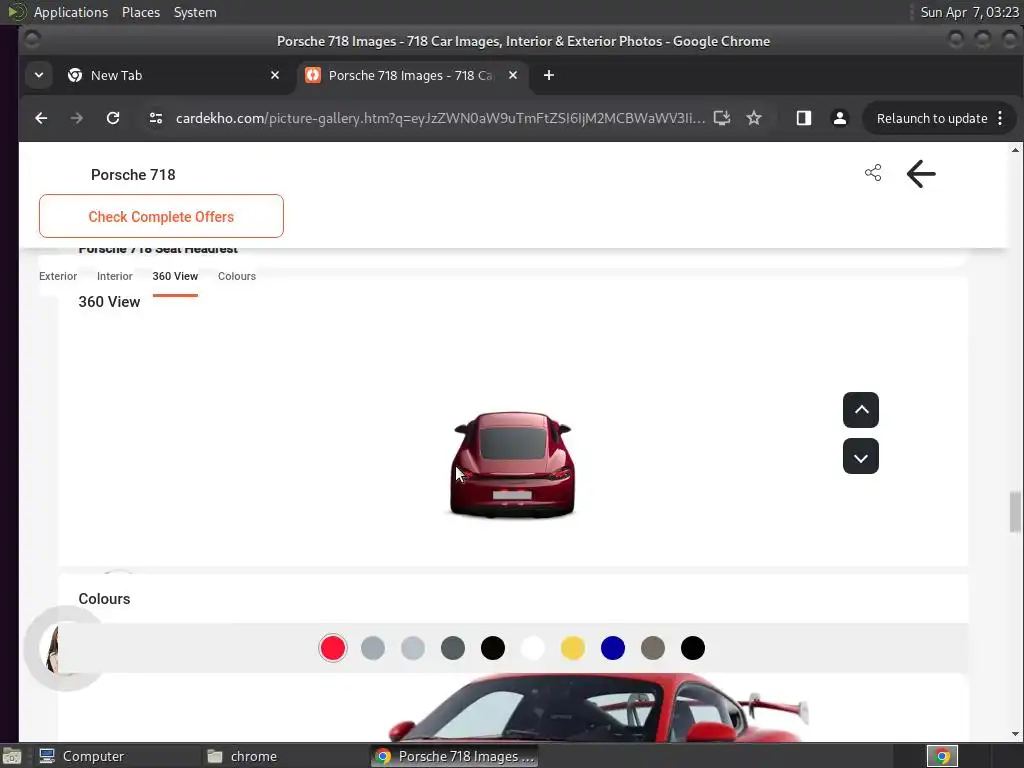Open a new tab with the plus icon

point(549,75)
